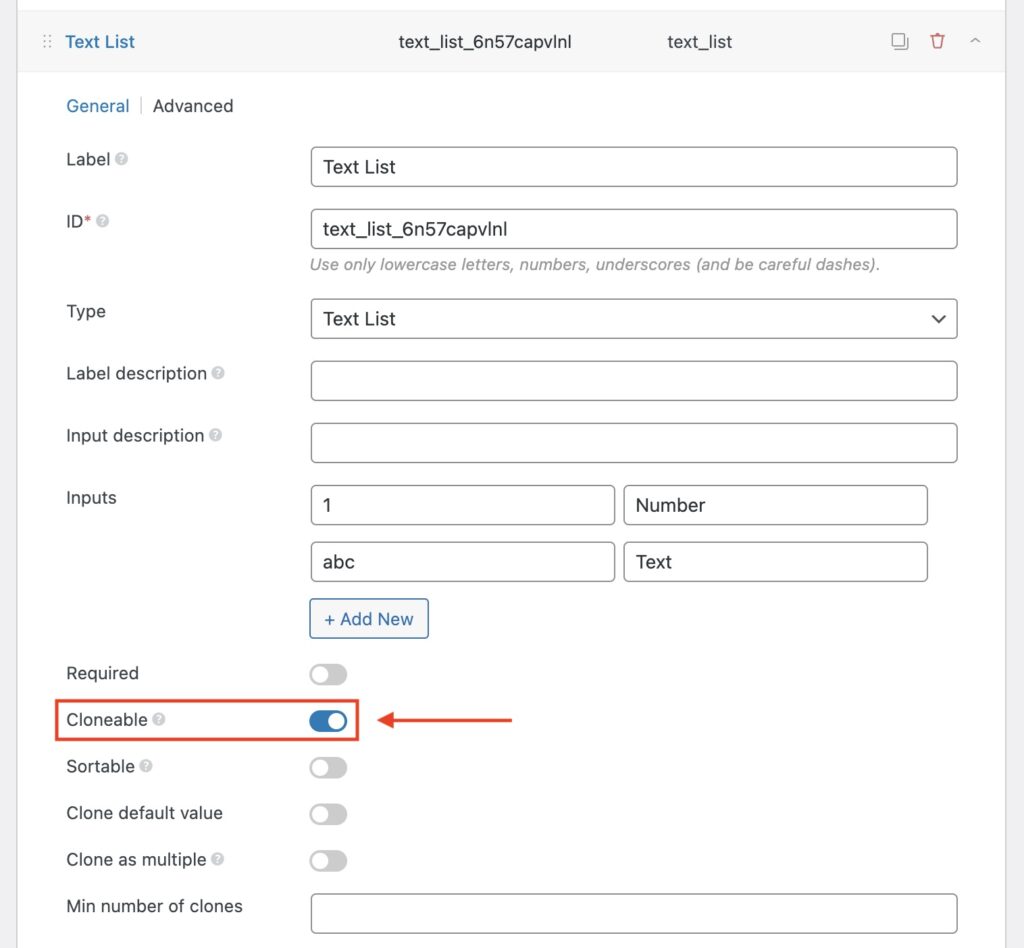The height and width of the screenshot is (948, 1024).
Task: Toggle Clone as multiple on
Action: (328, 860)
